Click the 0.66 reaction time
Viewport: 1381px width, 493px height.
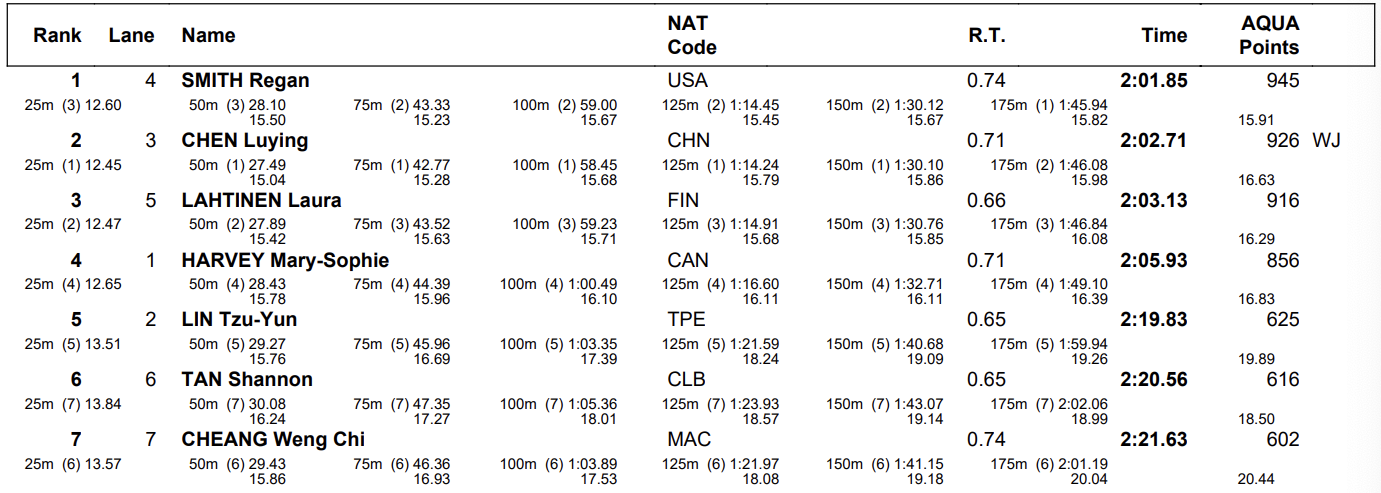pos(986,201)
